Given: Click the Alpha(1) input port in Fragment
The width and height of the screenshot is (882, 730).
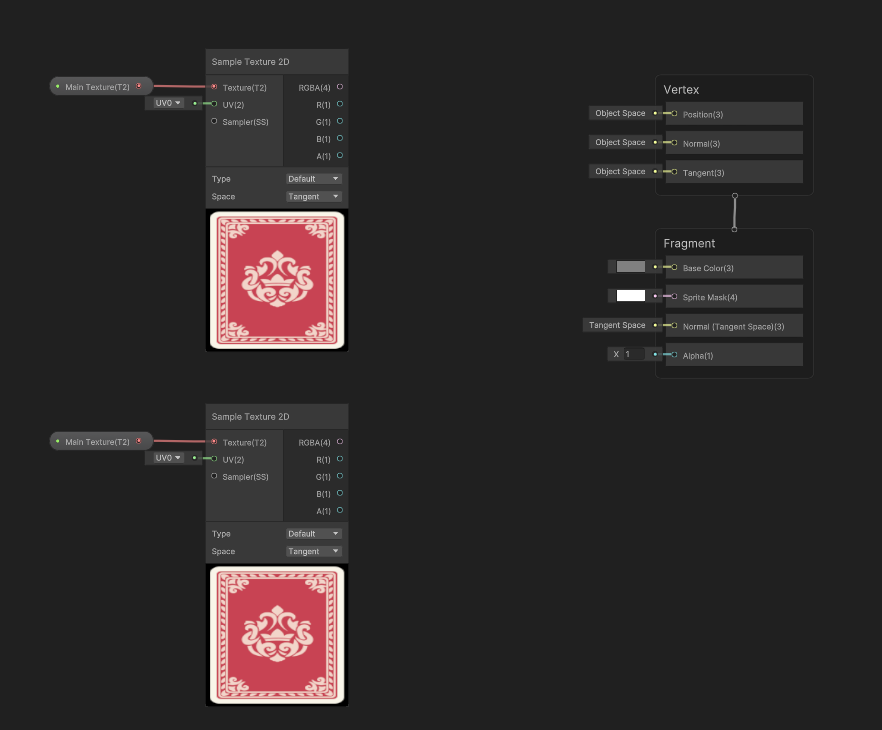Looking at the screenshot, I should point(674,355).
